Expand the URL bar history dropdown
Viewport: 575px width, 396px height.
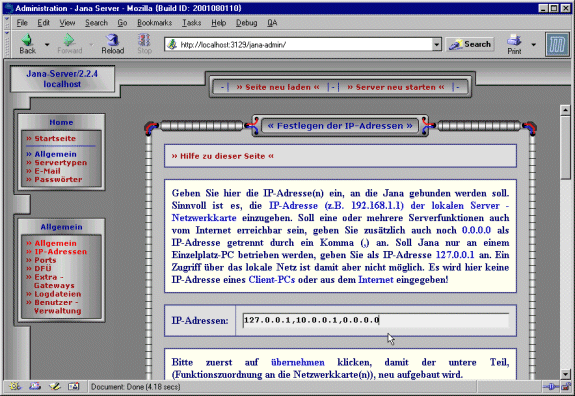436,44
